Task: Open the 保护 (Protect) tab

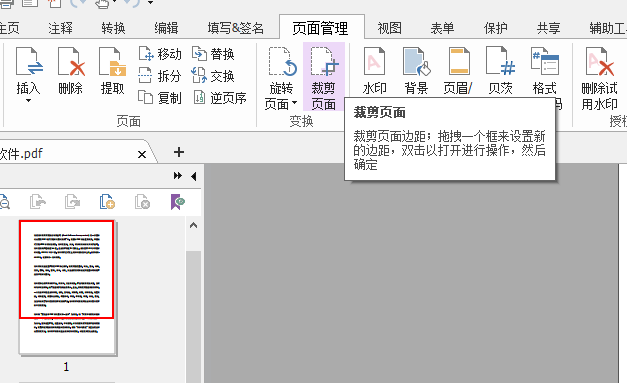Action: click(x=495, y=28)
